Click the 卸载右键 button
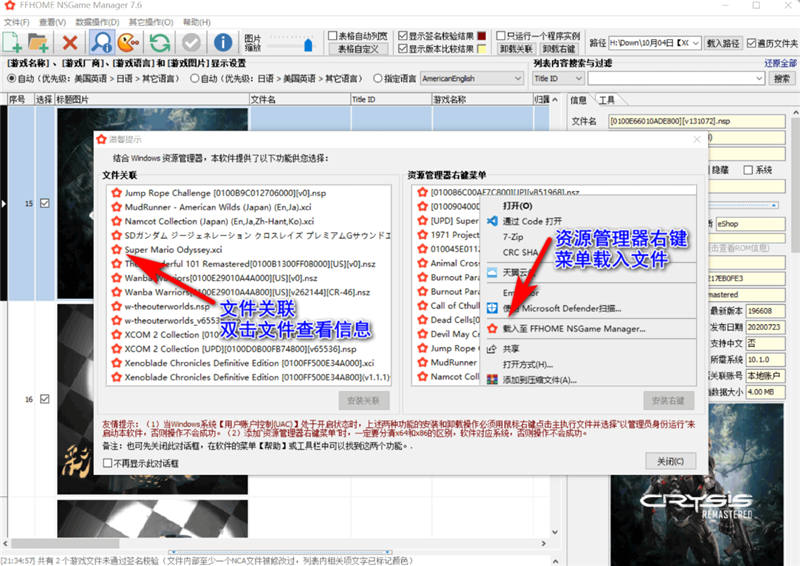Screen dimensions: 800x566 [x=559, y=49]
